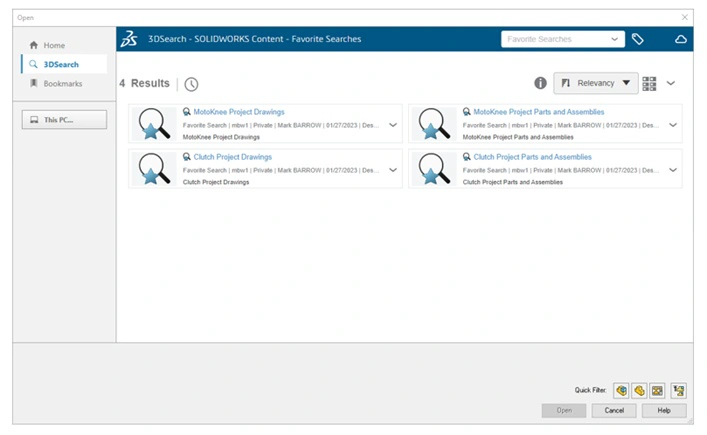Click favorite search icon beside Clutch Project Parts title
The width and height of the screenshot is (707, 435).
[x=467, y=157]
